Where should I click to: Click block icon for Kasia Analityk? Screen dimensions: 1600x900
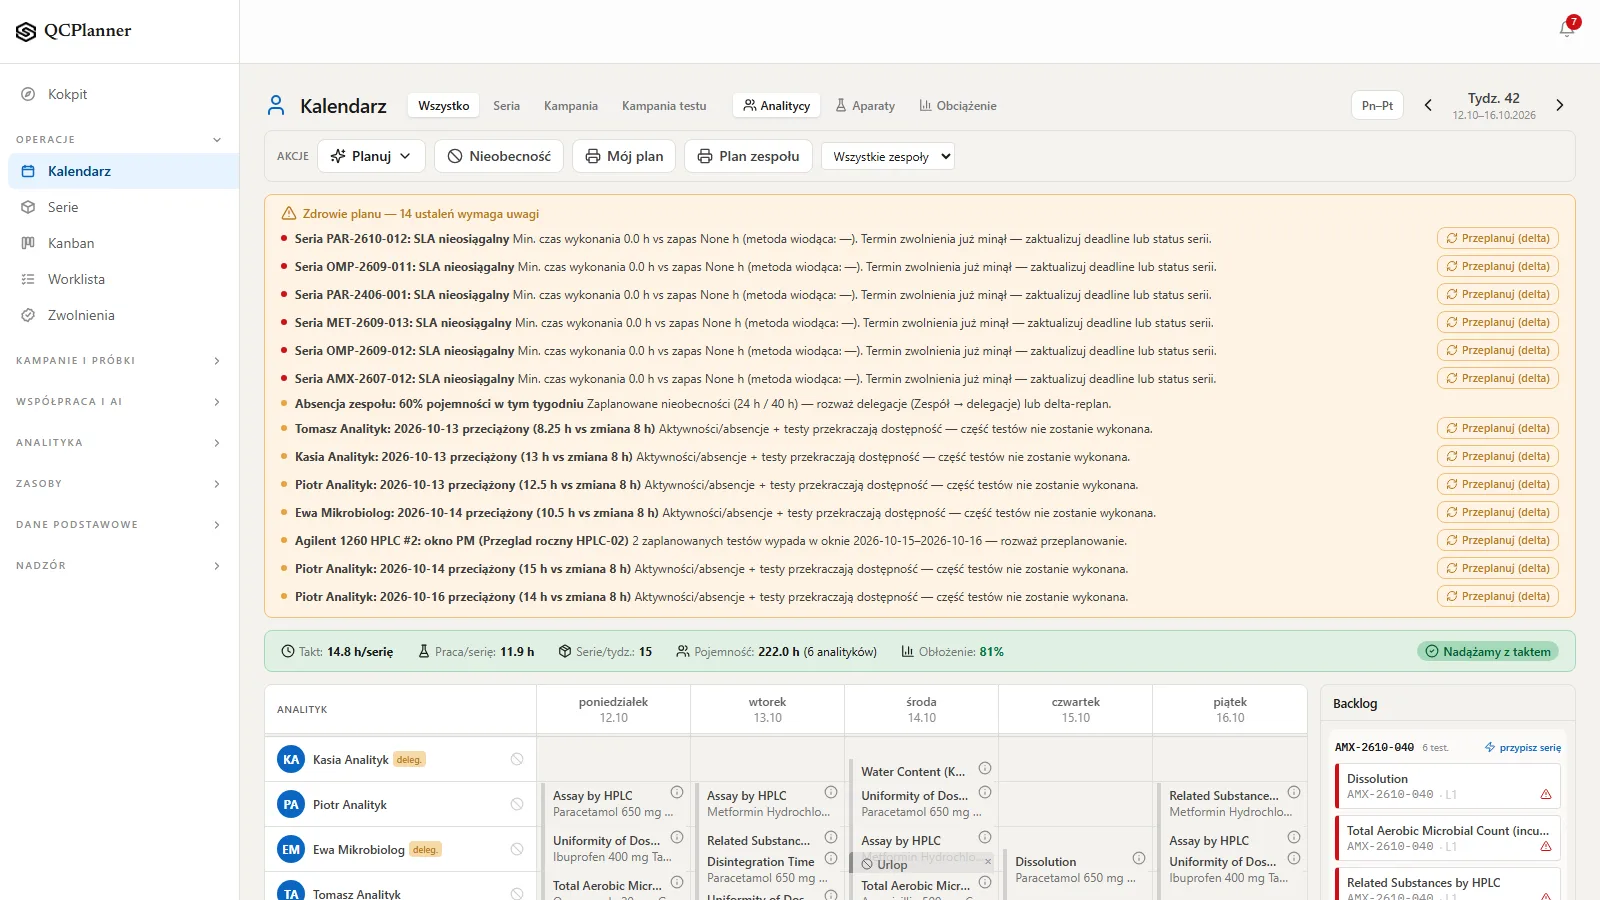point(517,759)
